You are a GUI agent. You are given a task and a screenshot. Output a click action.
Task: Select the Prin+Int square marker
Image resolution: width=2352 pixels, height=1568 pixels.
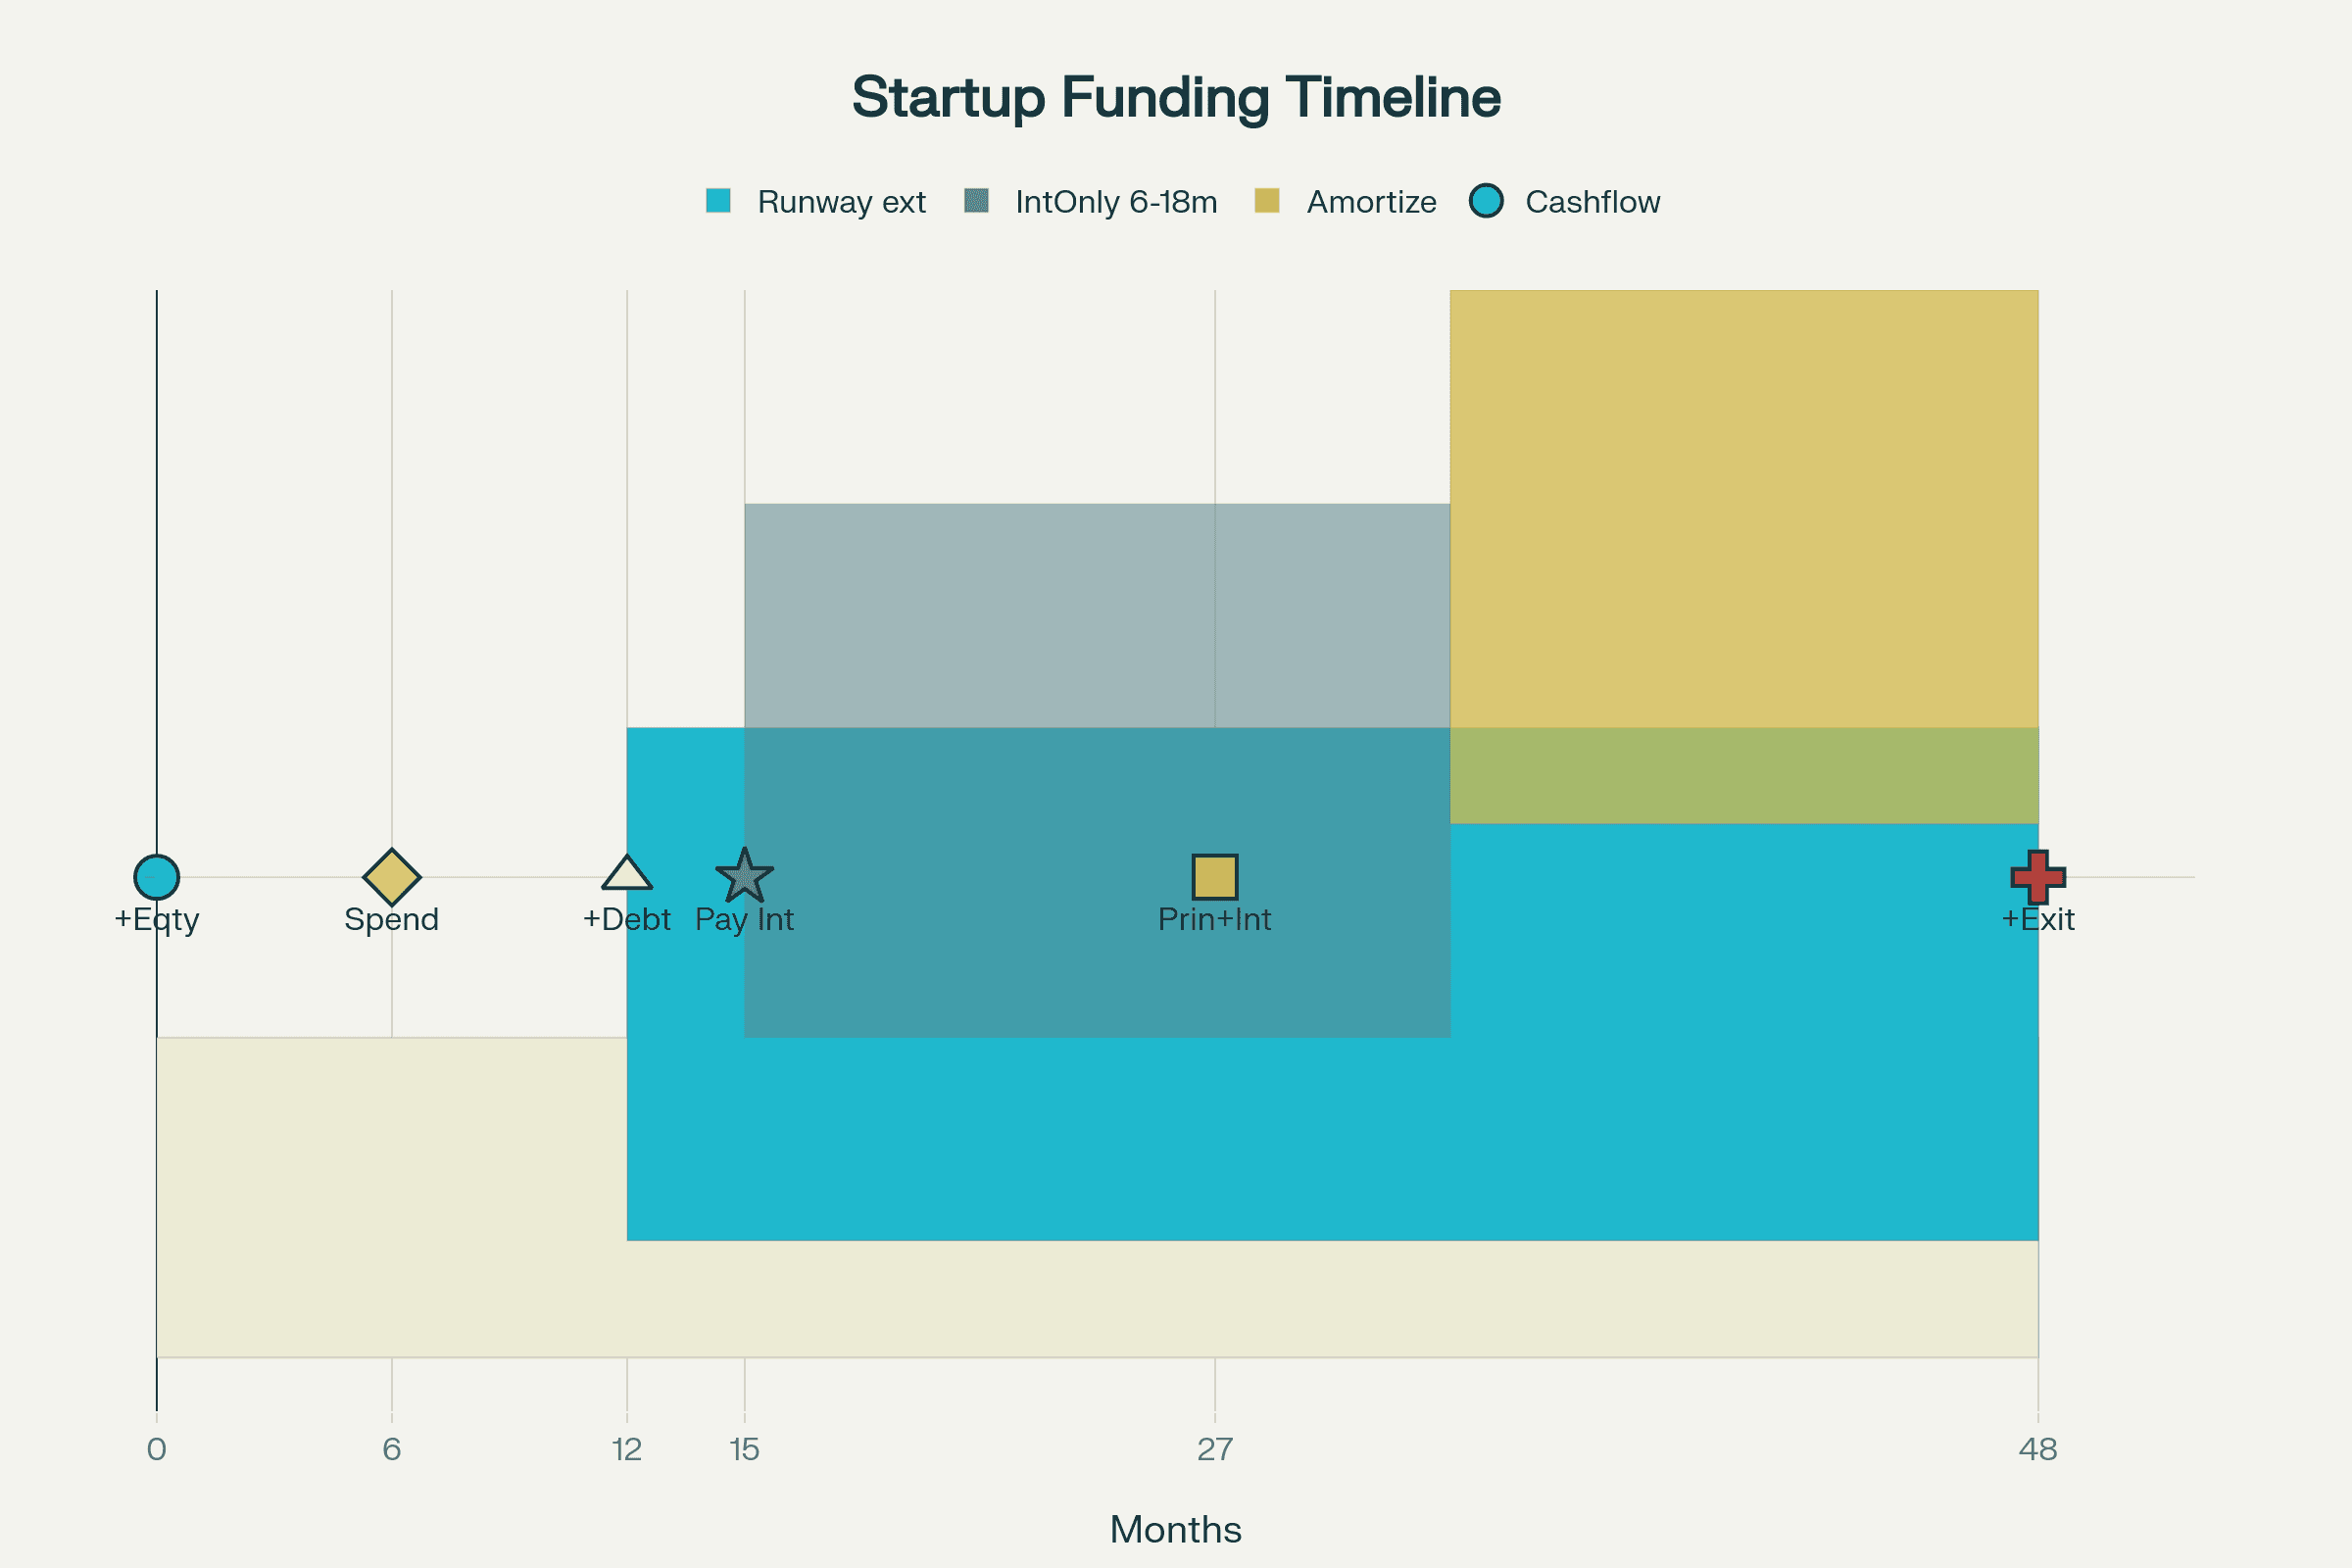click(x=1215, y=877)
